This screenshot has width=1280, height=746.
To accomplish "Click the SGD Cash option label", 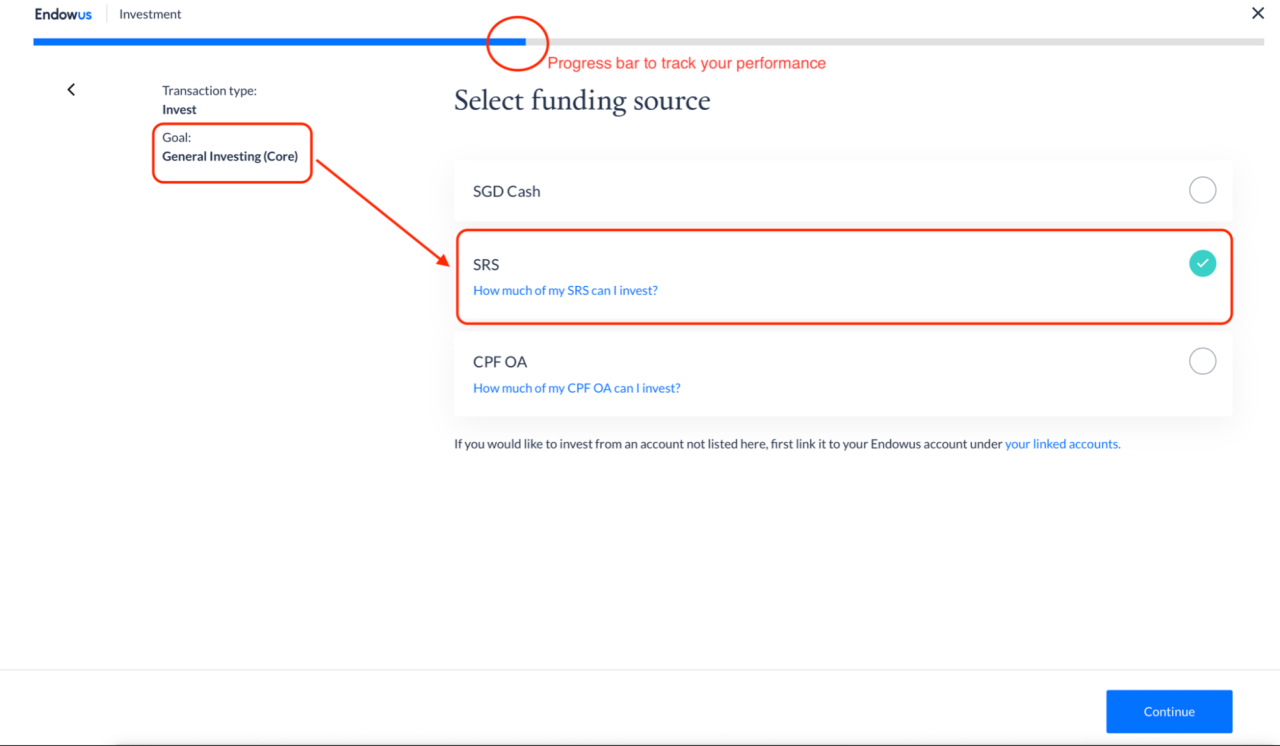I will coord(506,191).
